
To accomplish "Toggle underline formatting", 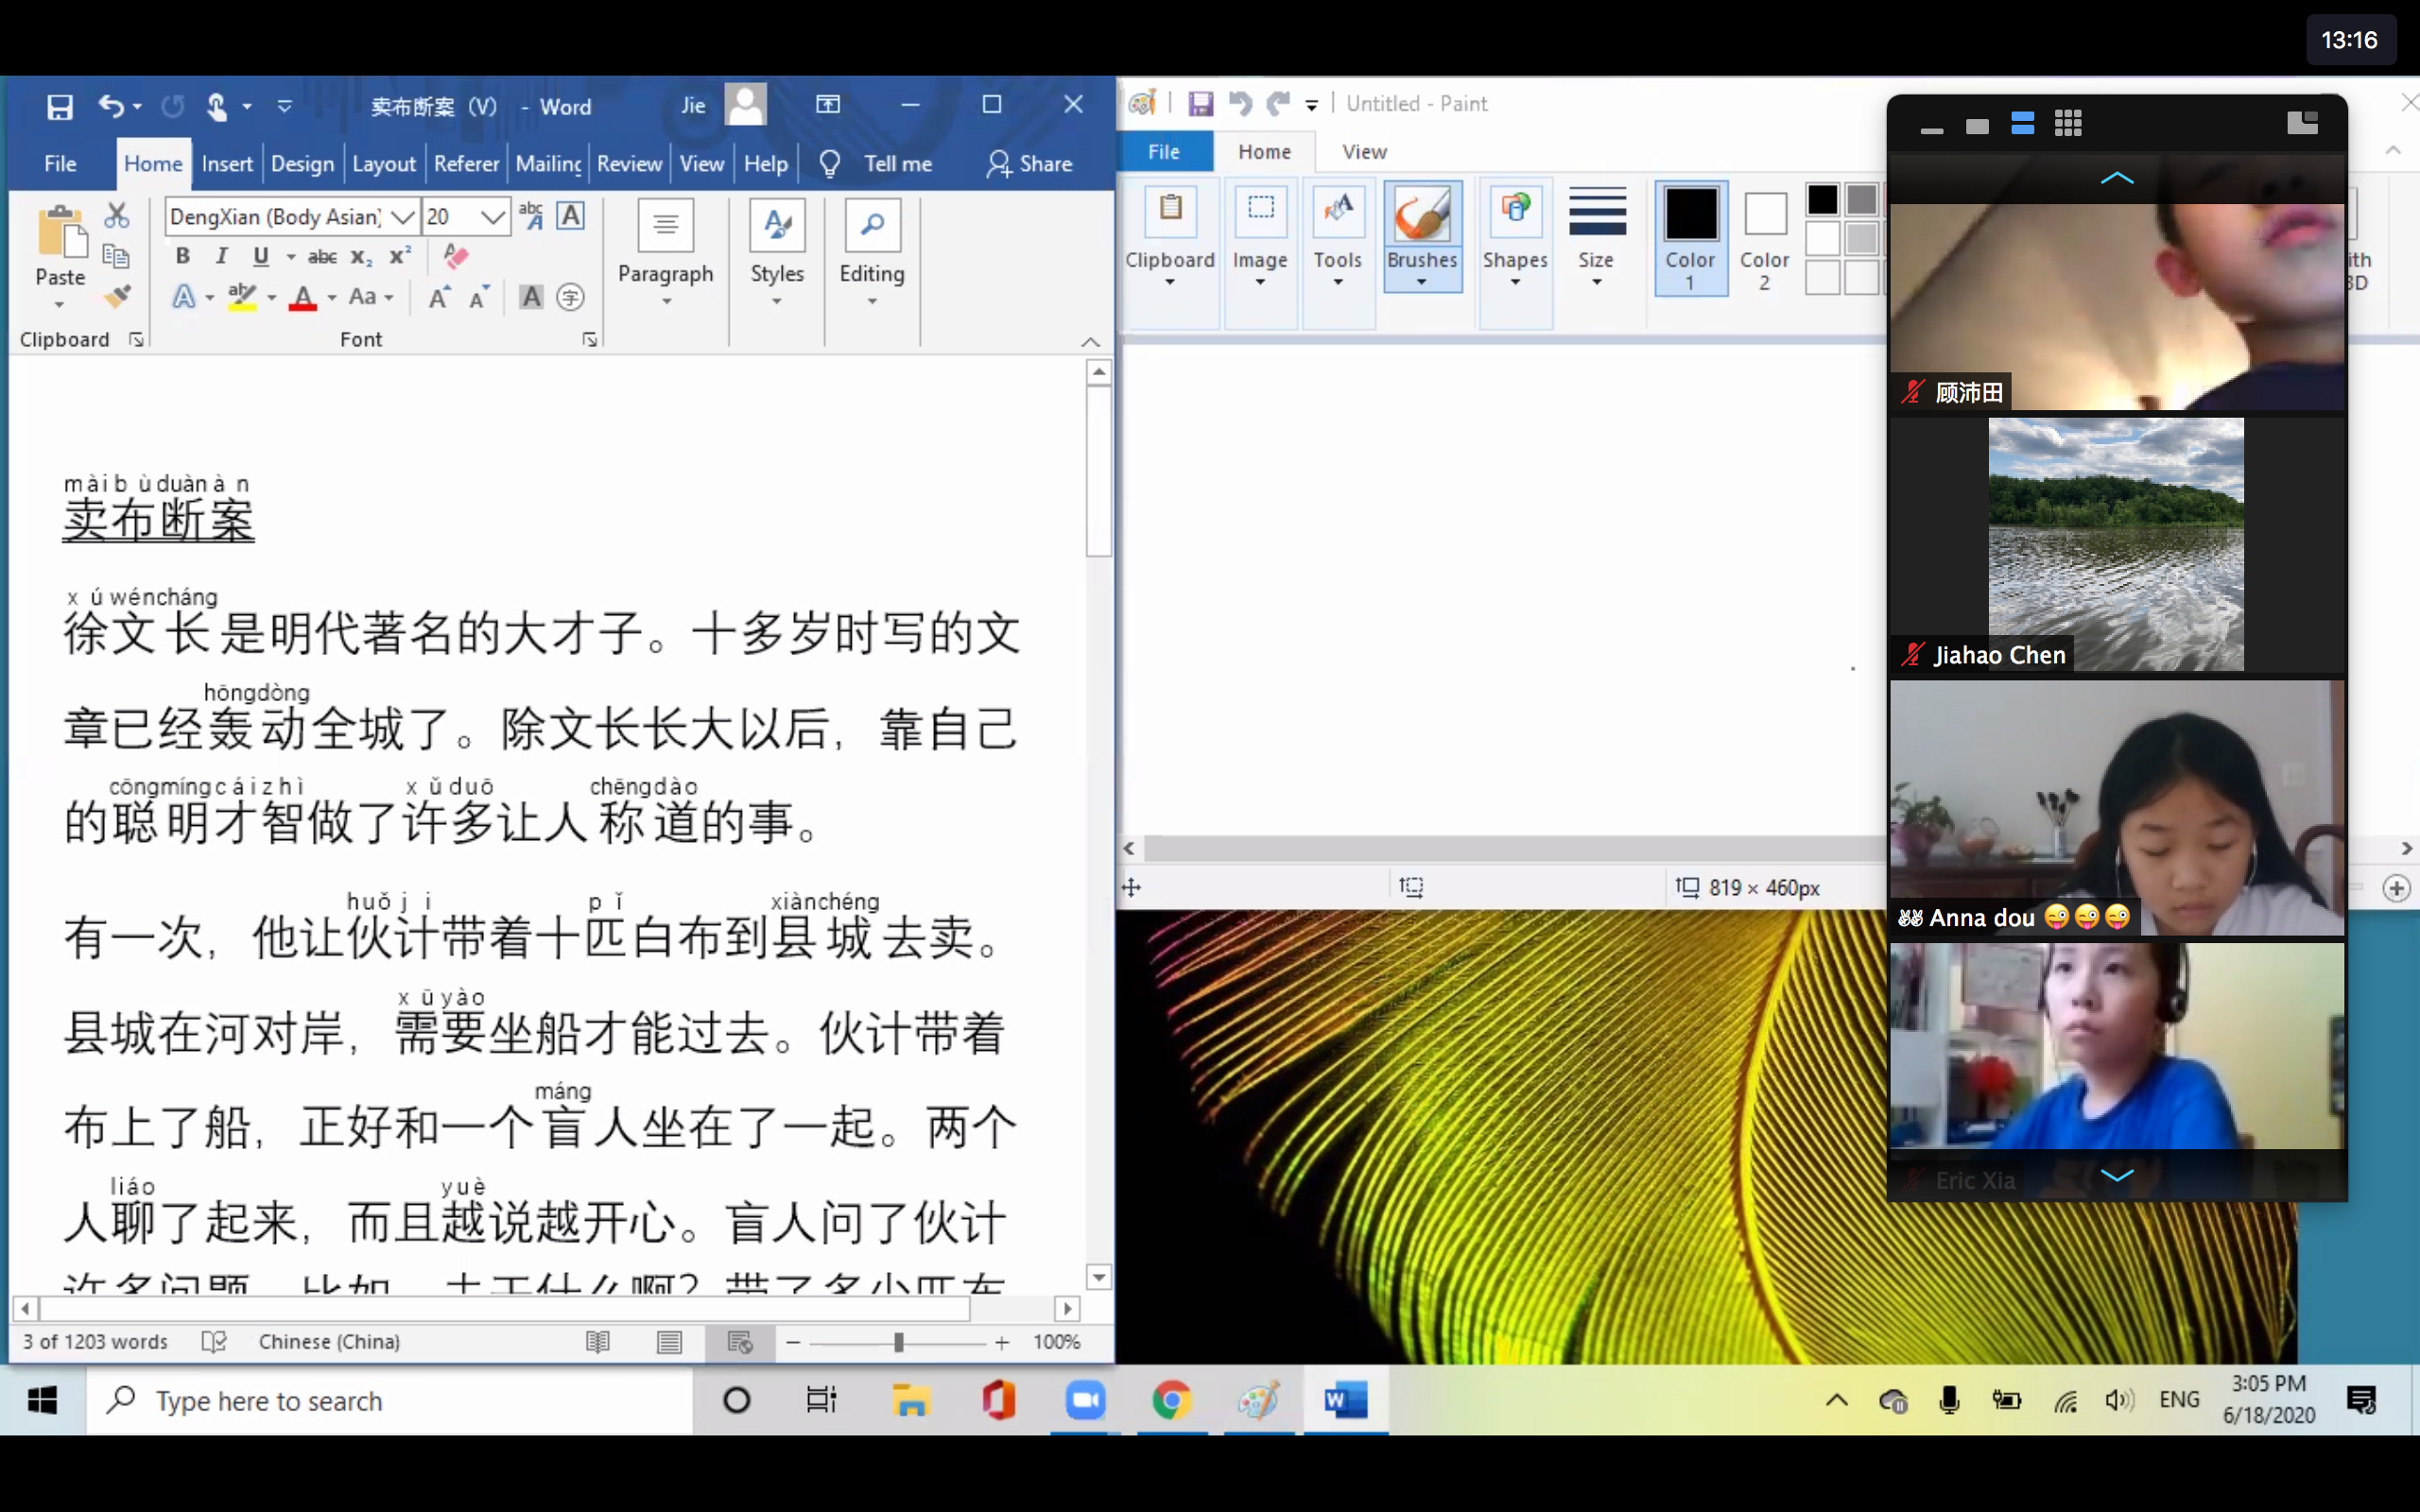I will pos(261,257).
